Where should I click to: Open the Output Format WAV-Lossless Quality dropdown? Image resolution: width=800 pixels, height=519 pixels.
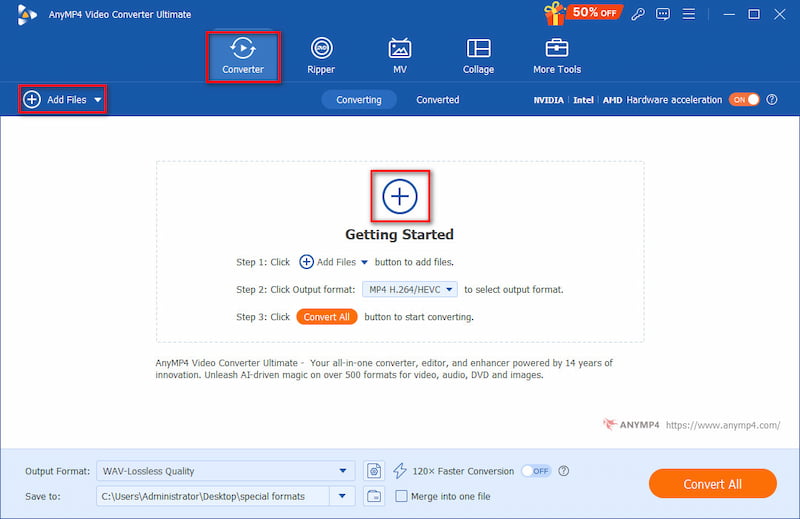(226, 471)
